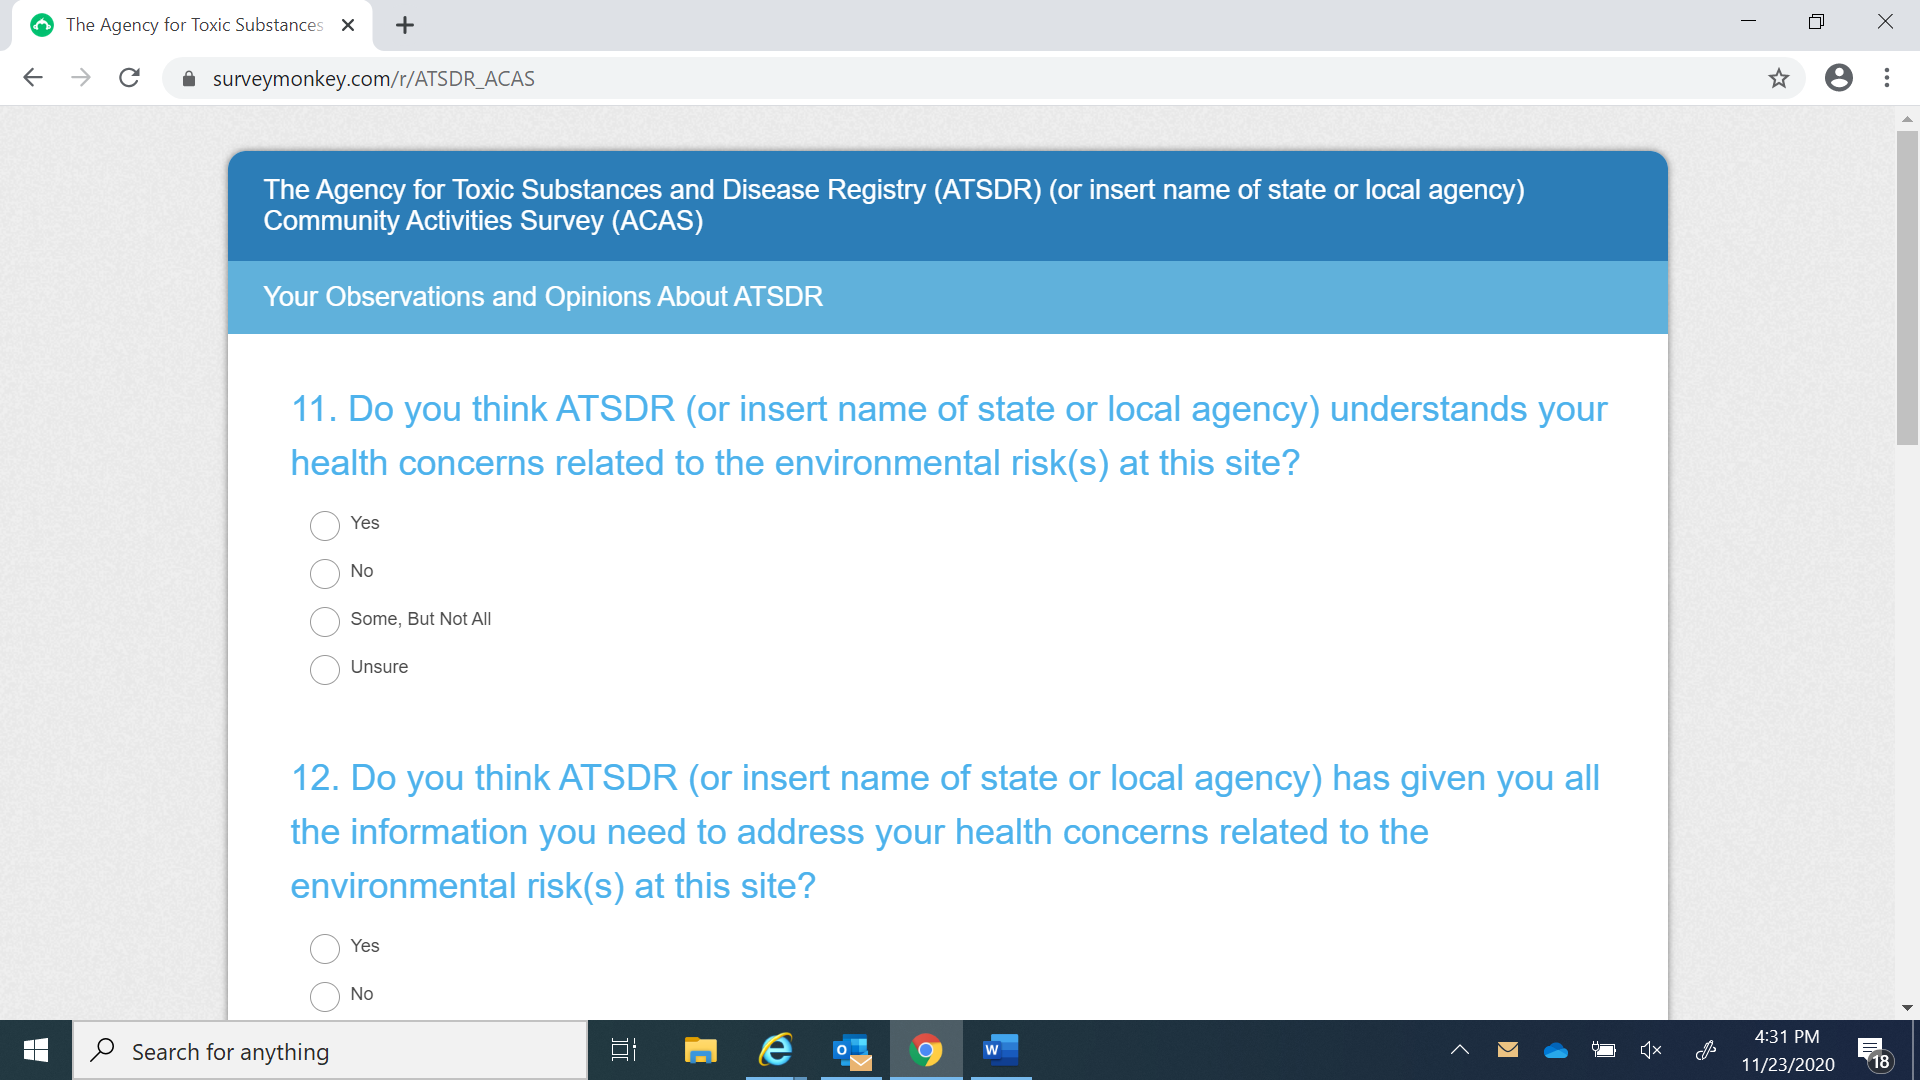Open a new browser tab
Image resolution: width=1920 pixels, height=1080 pixels.
point(405,25)
